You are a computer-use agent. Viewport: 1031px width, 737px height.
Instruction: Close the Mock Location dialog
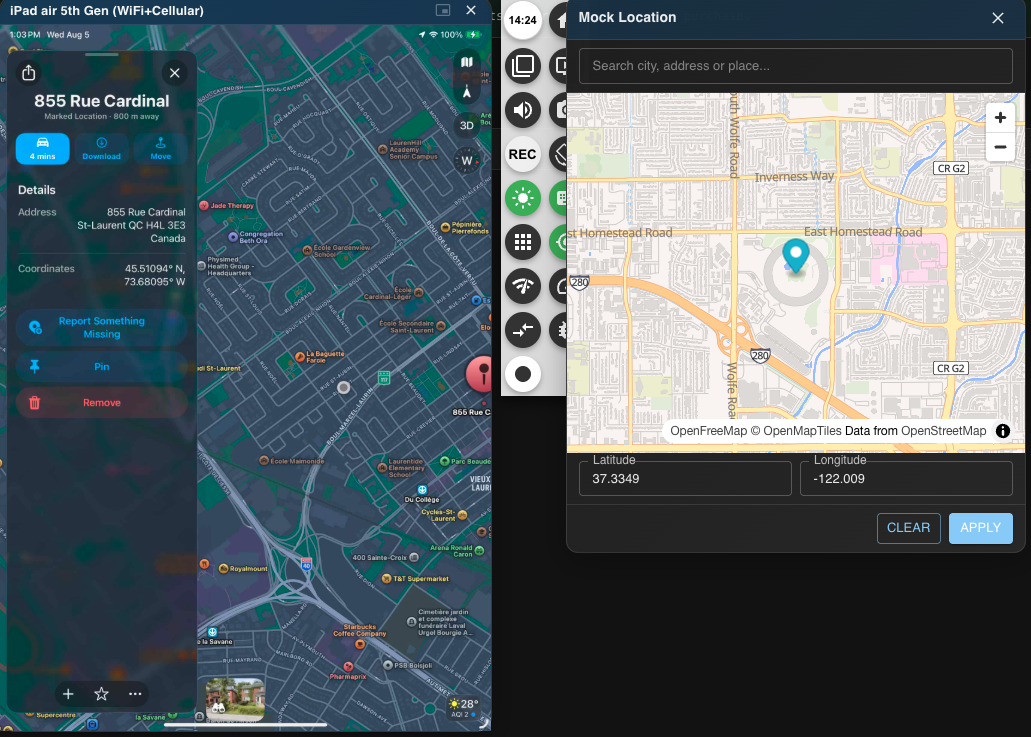pos(997,18)
